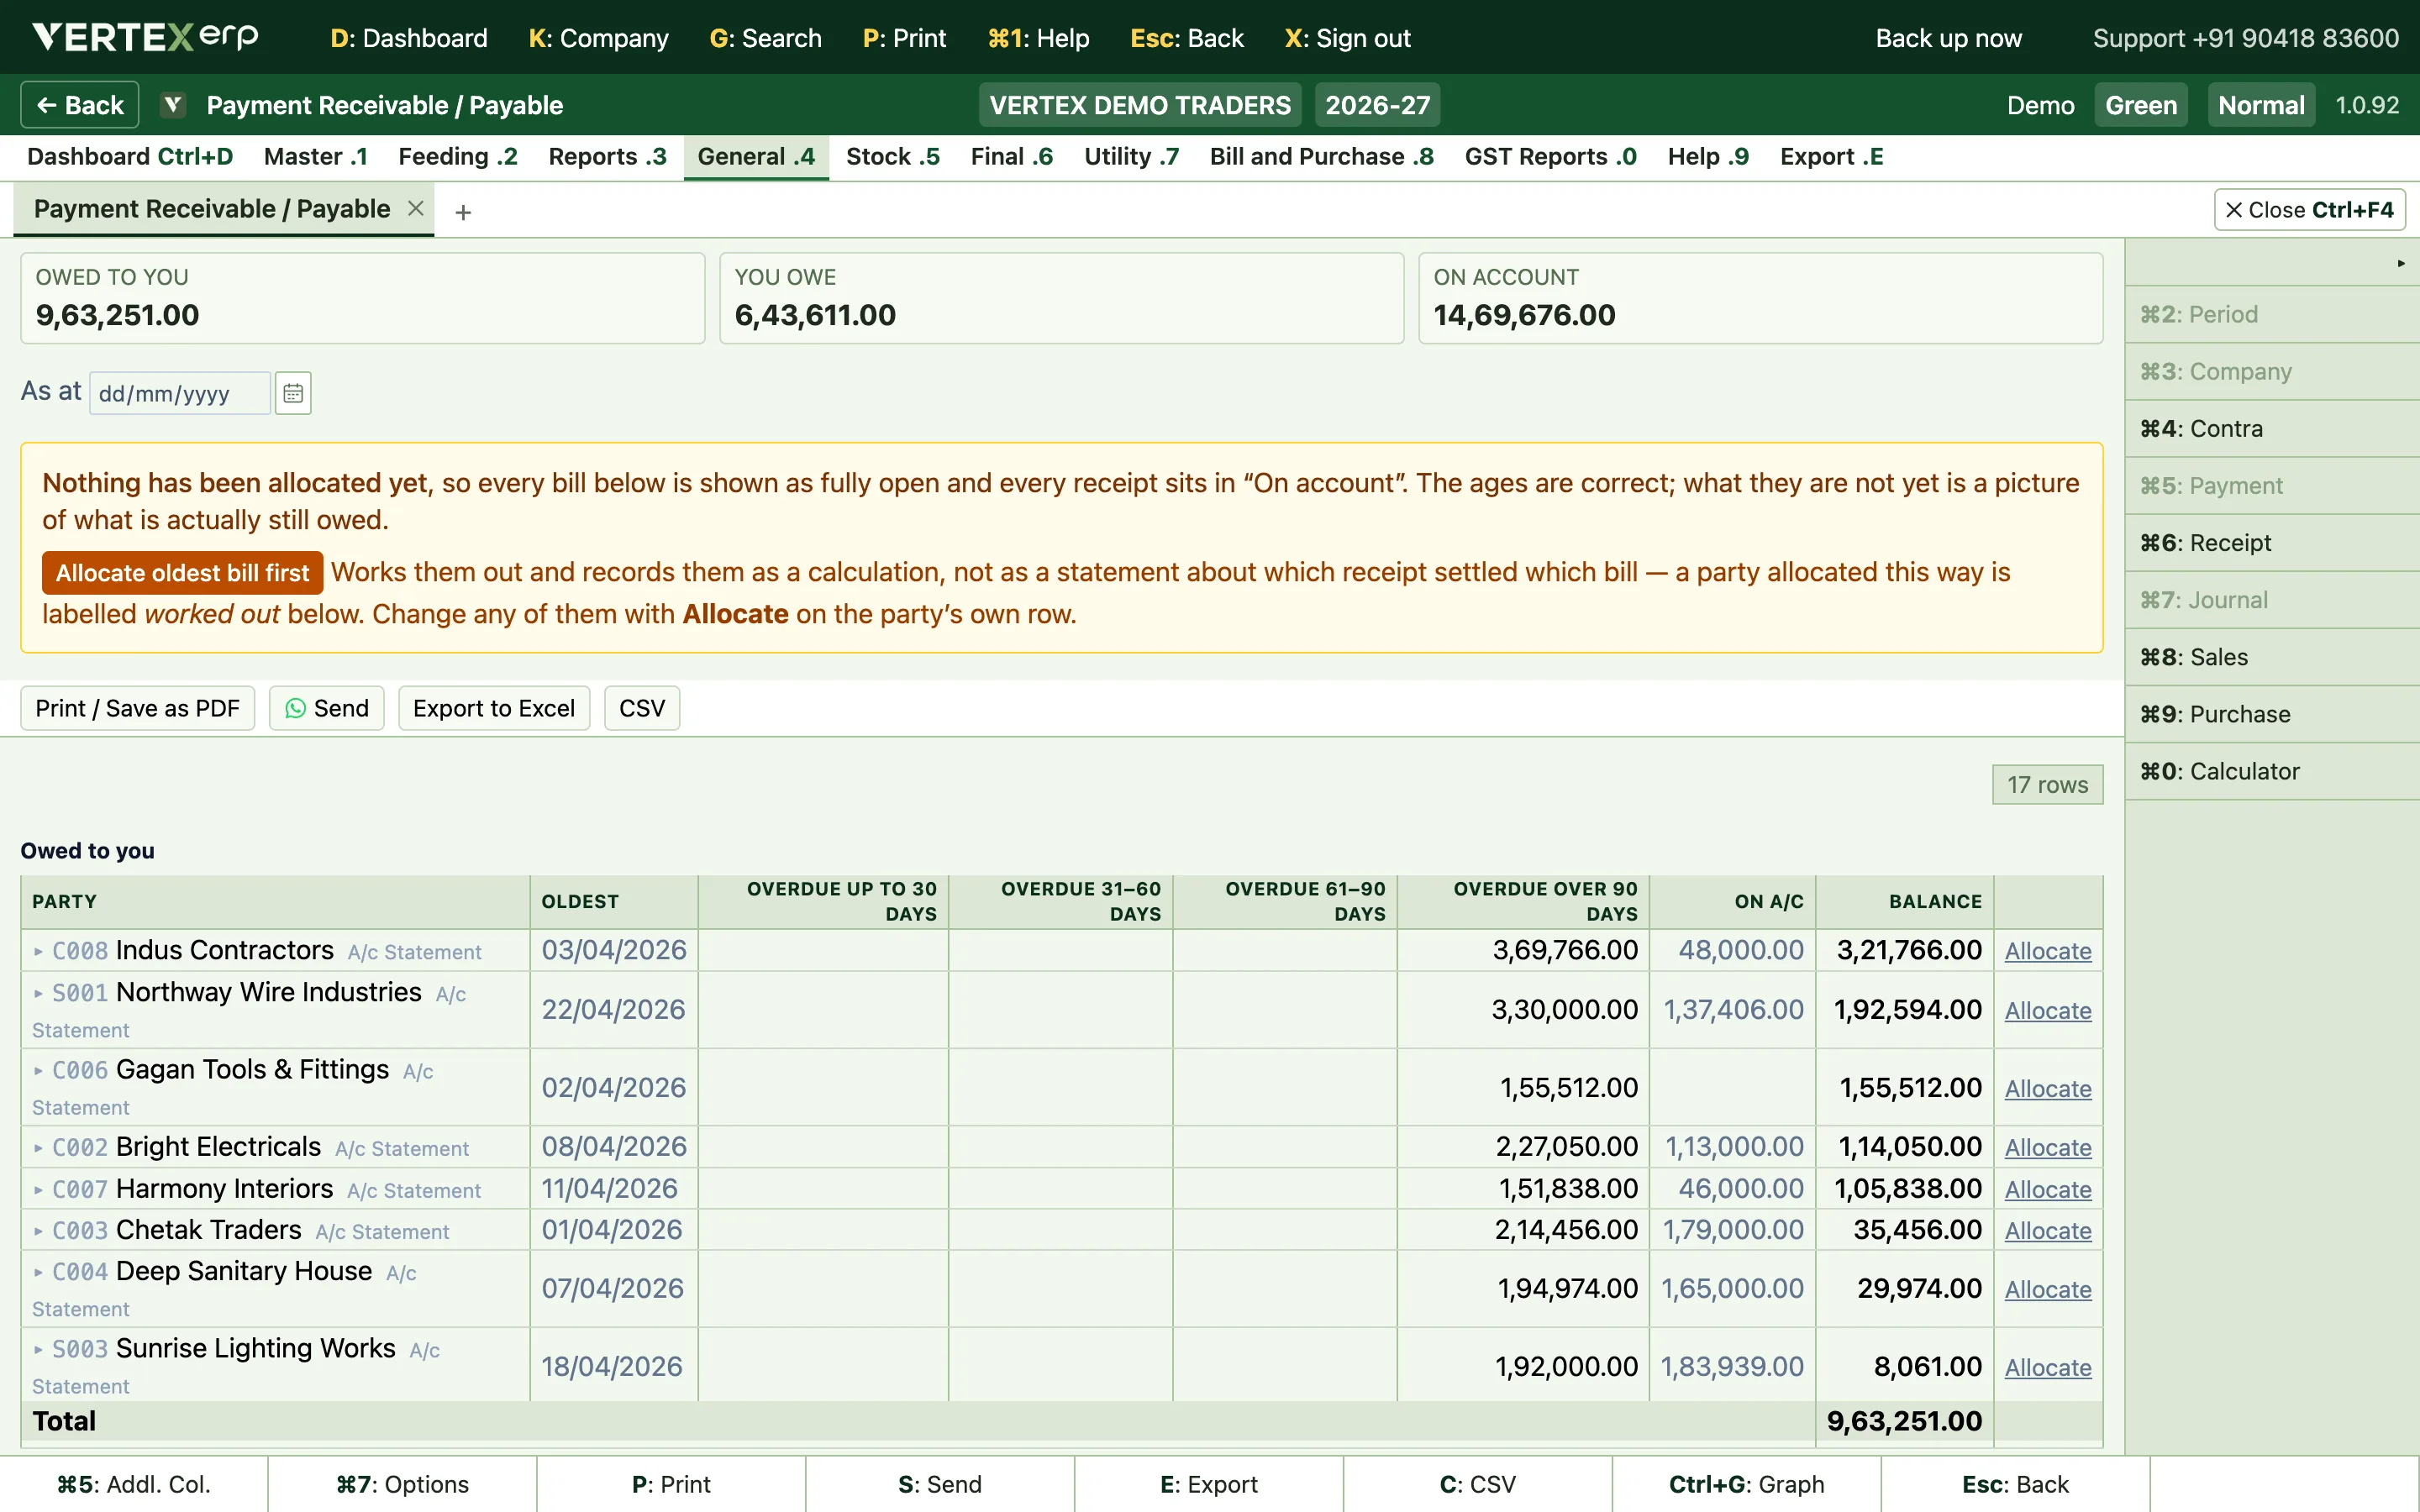Open the General .4 menu
The image size is (2420, 1512).
756,157
